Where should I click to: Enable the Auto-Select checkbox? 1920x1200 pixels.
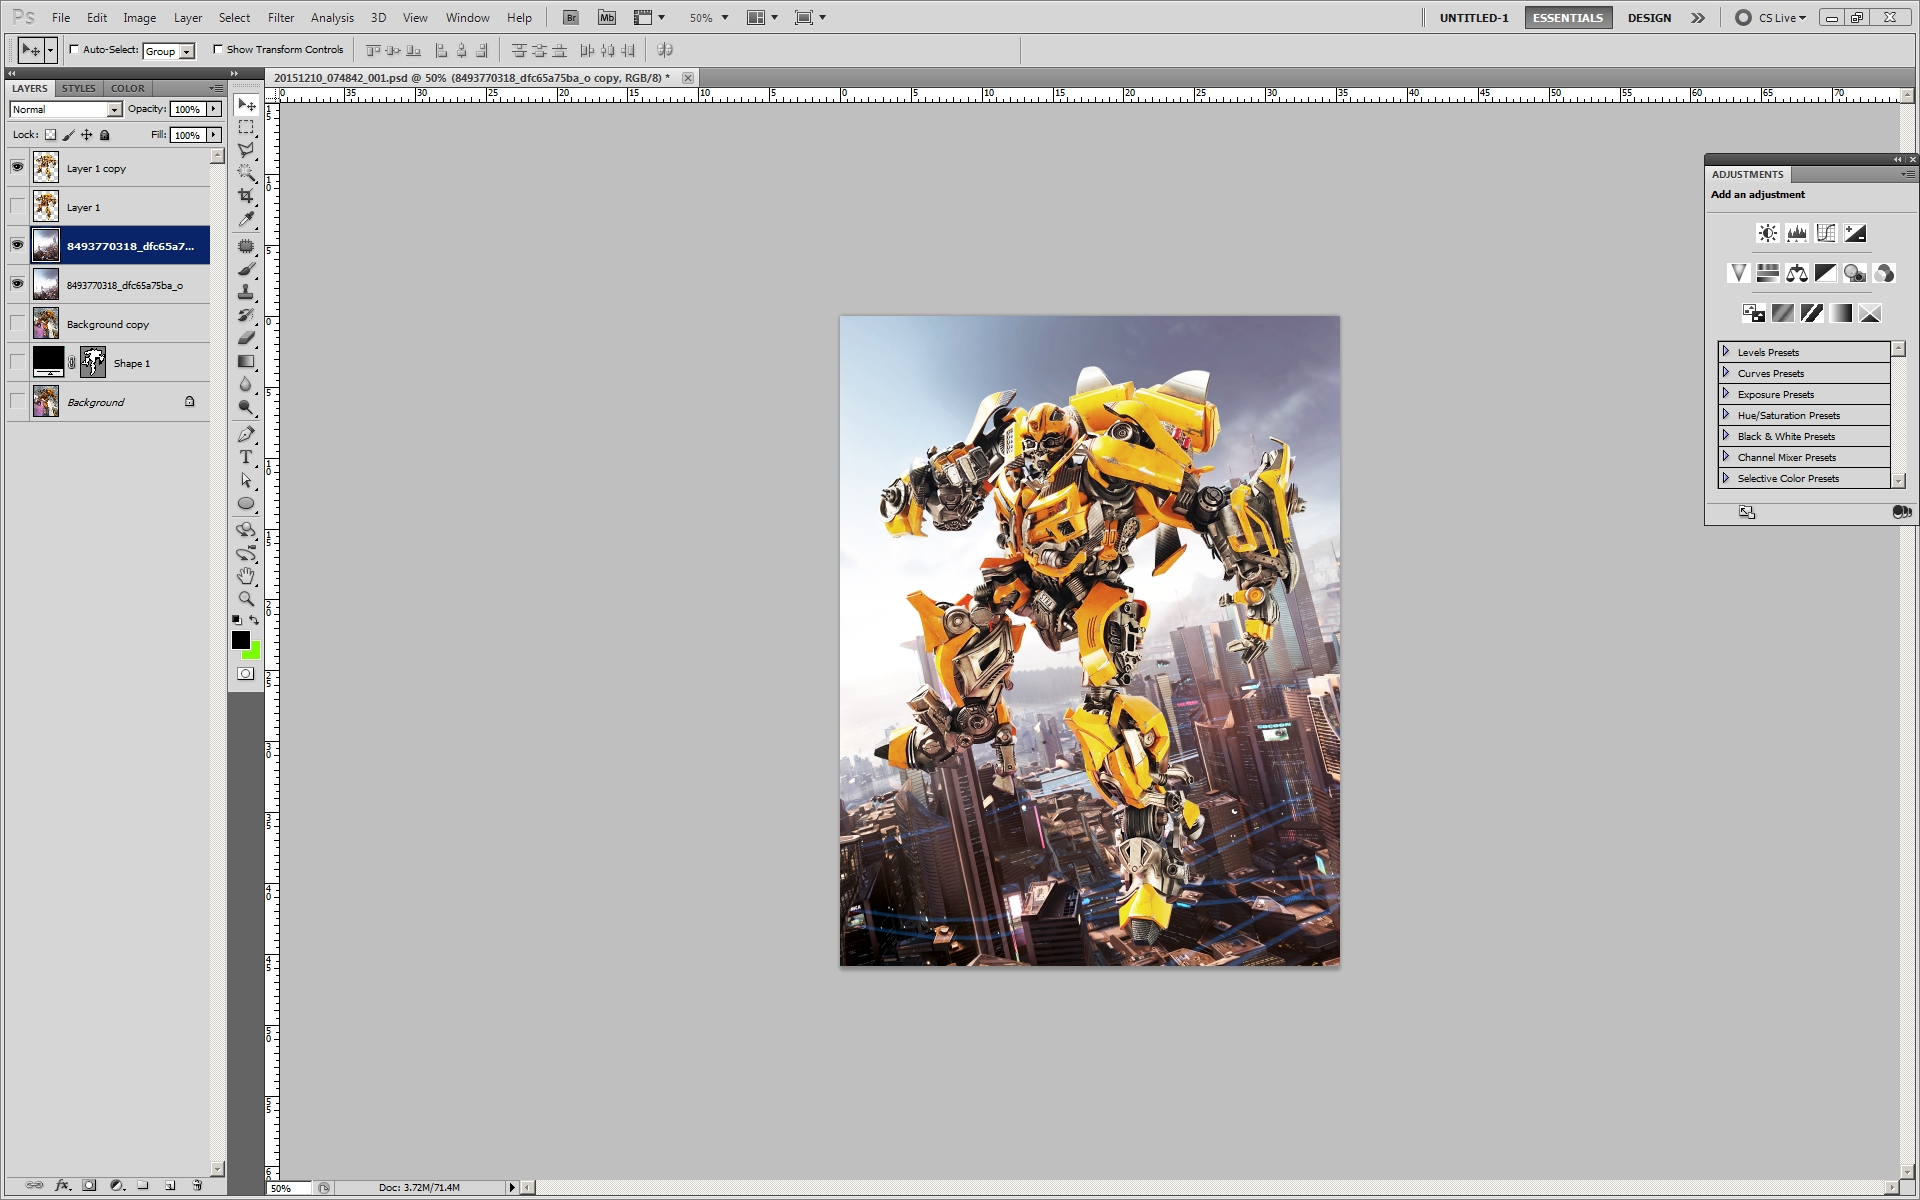tap(74, 49)
